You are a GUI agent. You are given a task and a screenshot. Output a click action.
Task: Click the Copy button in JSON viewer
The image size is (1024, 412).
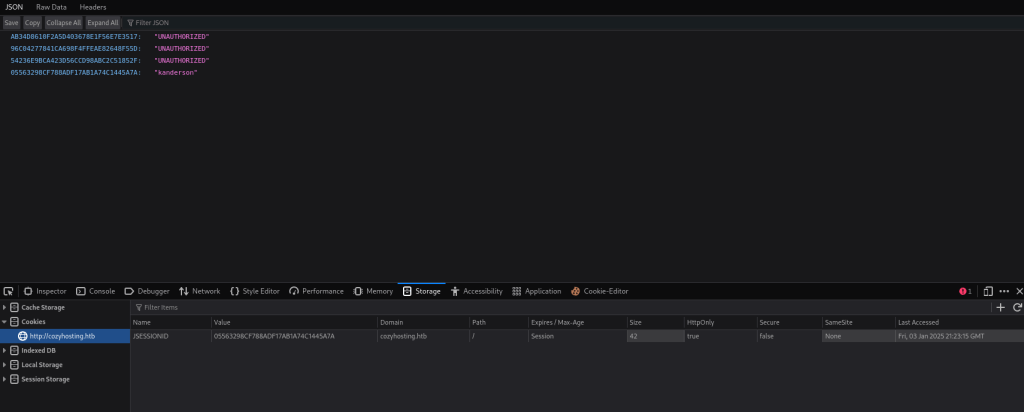[x=33, y=22]
